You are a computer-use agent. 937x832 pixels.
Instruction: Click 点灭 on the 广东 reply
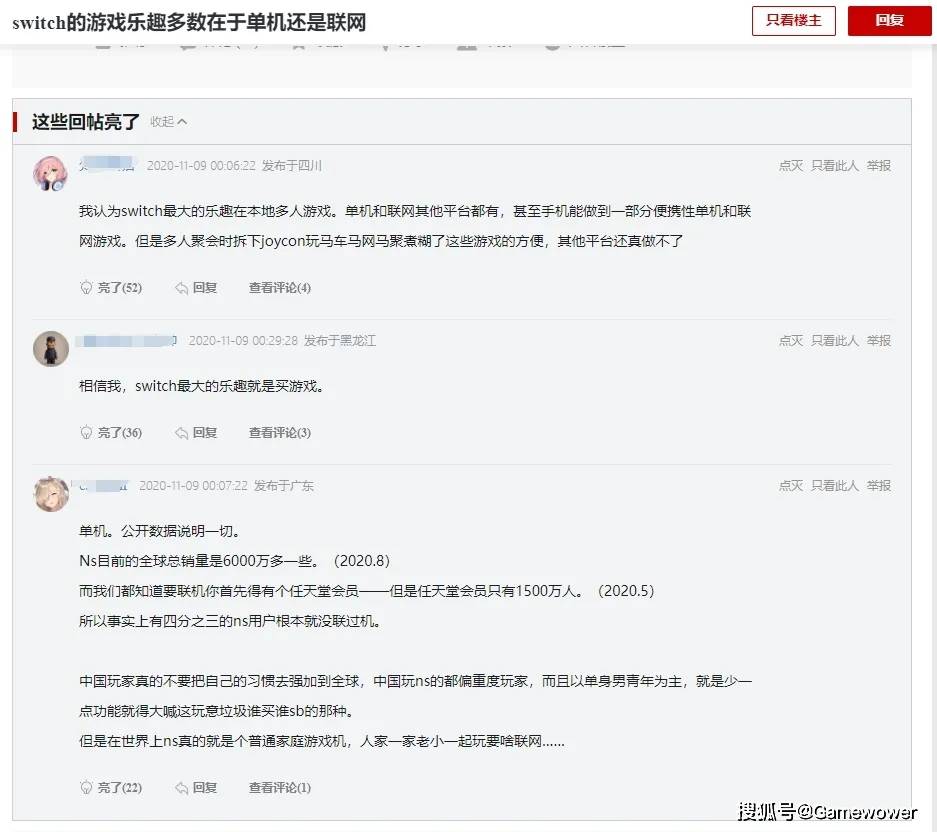tap(791, 486)
